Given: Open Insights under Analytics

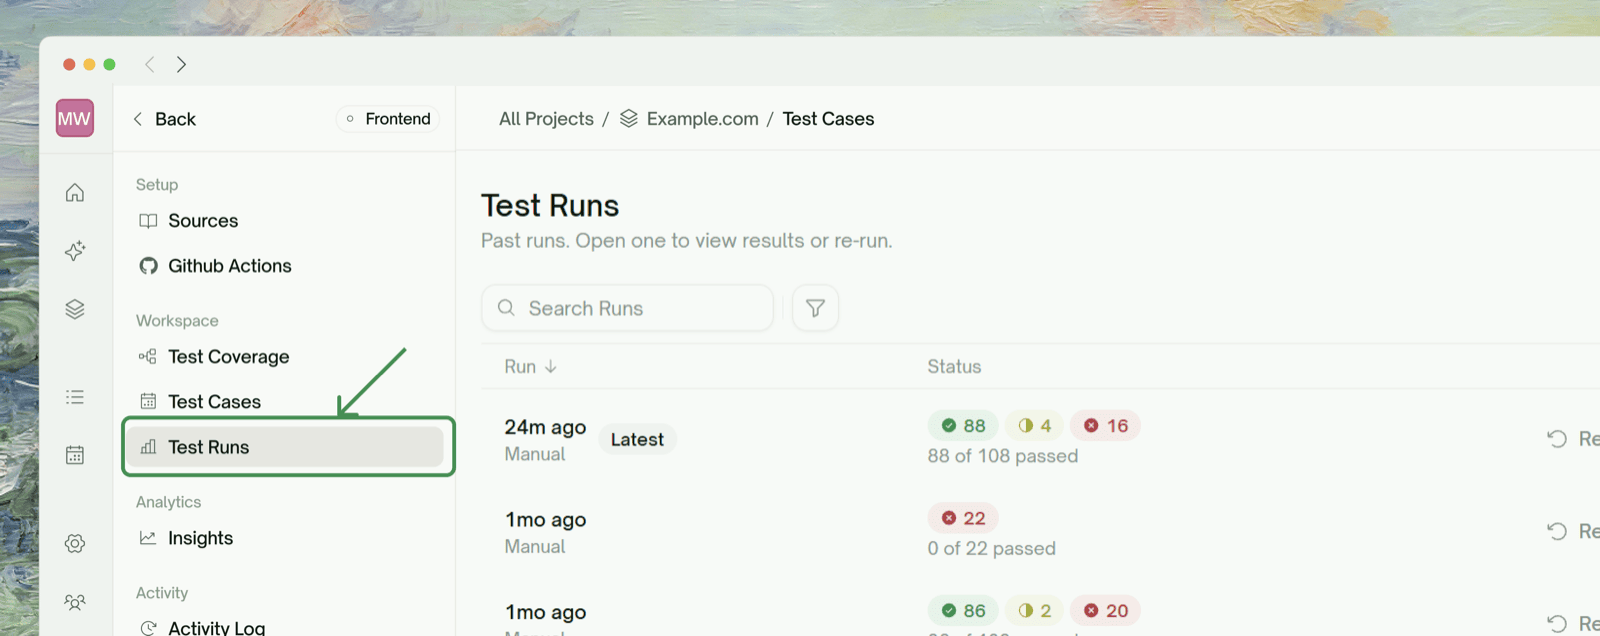Looking at the screenshot, I should click(x=200, y=538).
